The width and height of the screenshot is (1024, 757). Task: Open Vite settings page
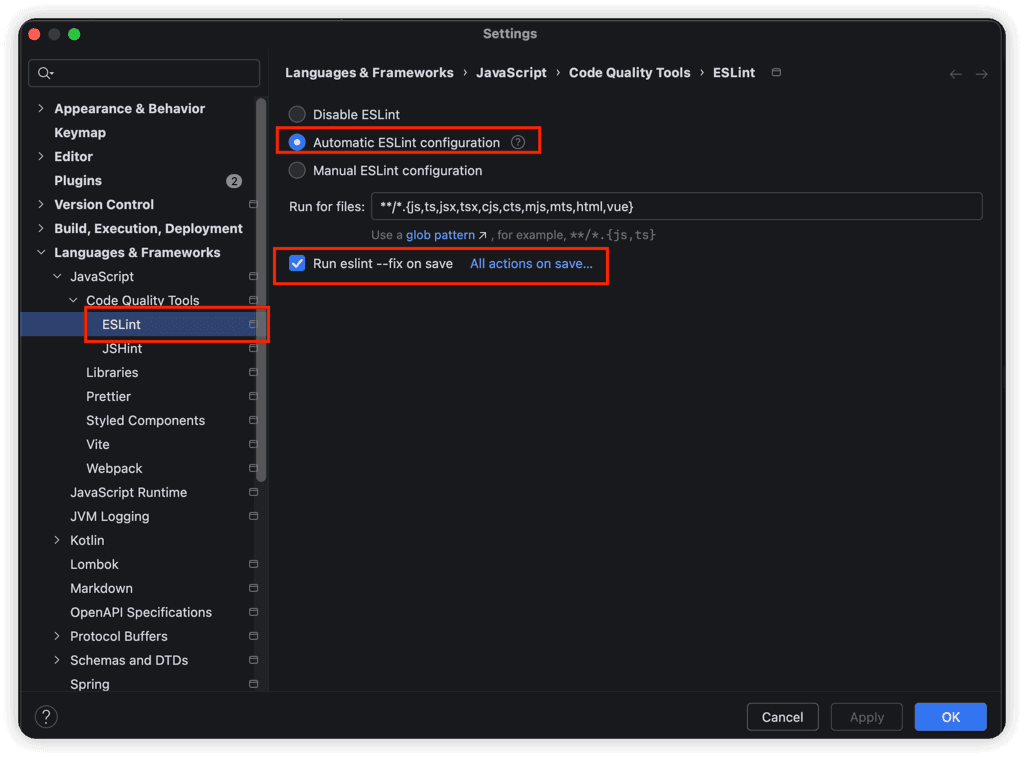pos(98,444)
